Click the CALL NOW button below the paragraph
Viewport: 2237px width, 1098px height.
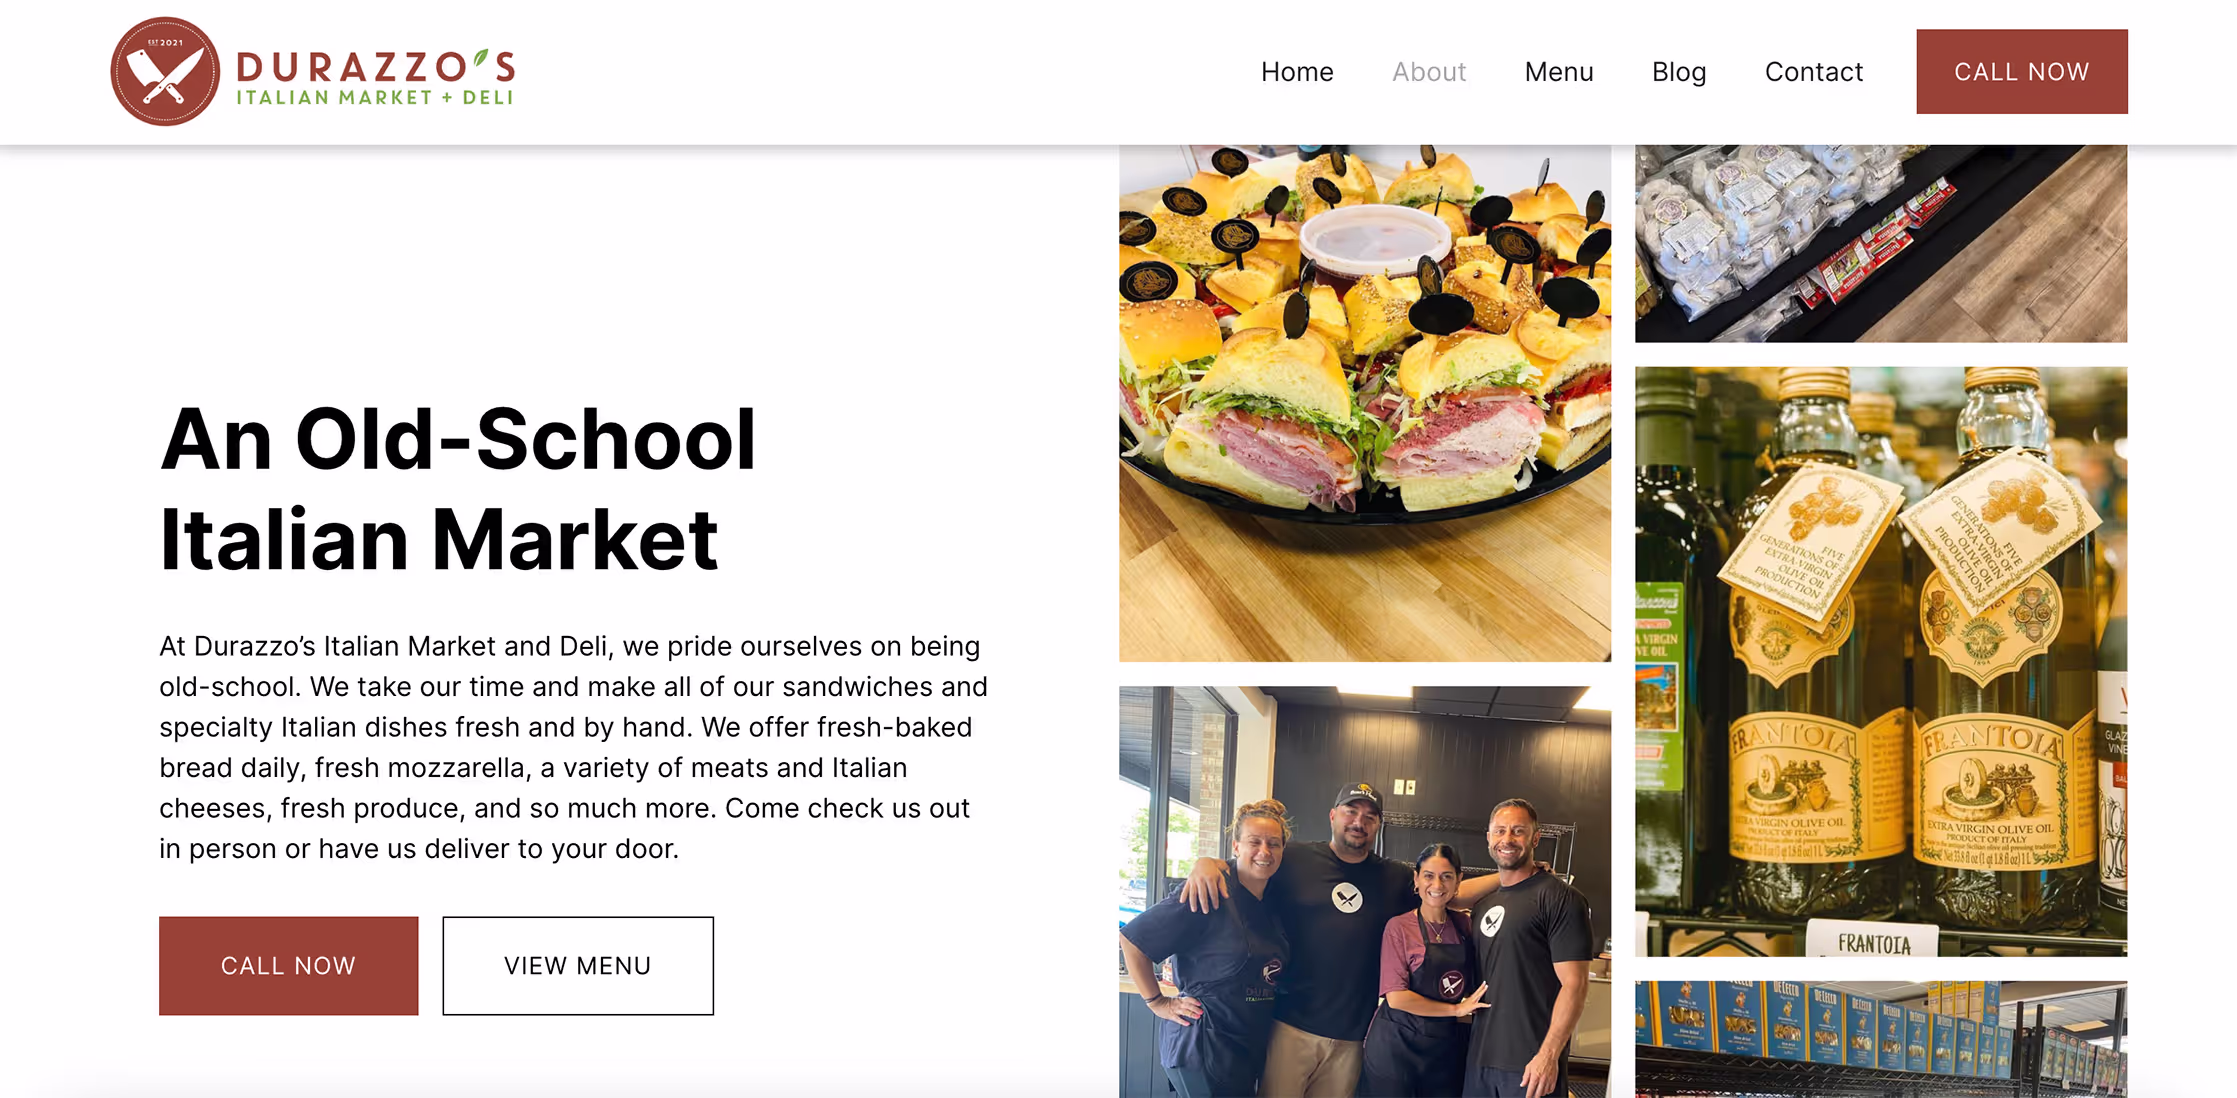click(x=289, y=966)
